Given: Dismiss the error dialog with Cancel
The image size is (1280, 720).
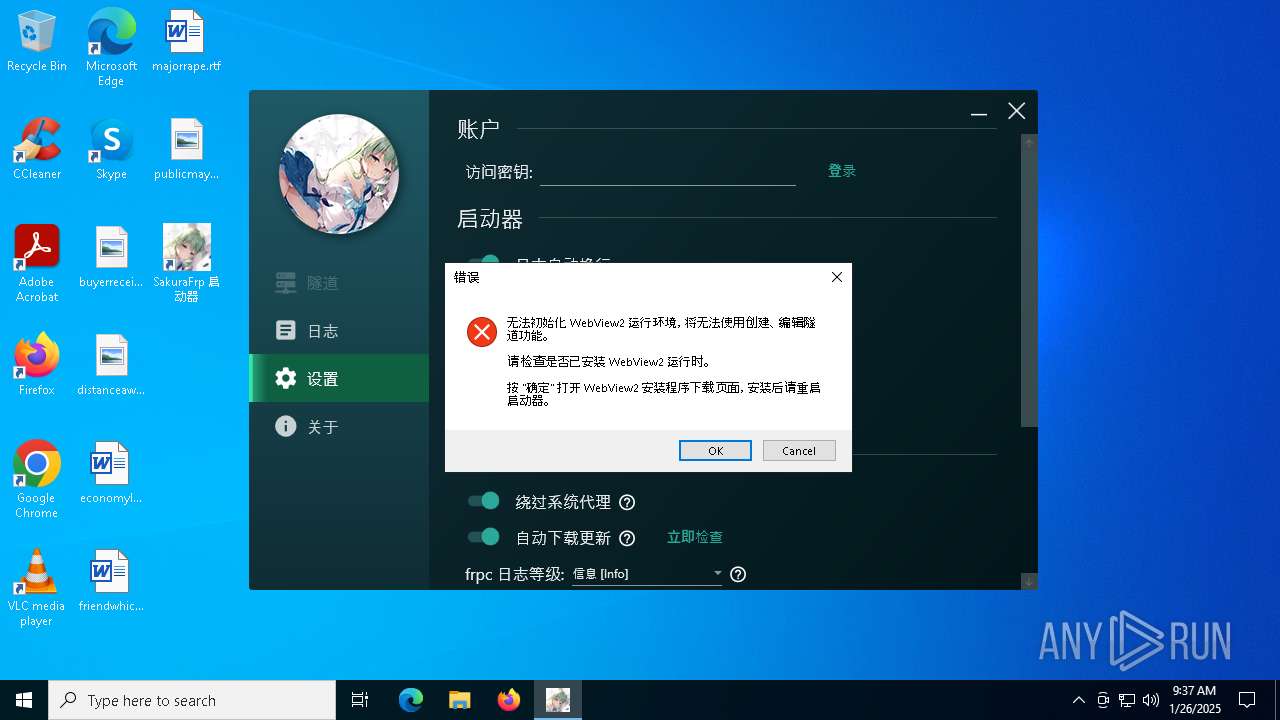Looking at the screenshot, I should tap(799, 450).
